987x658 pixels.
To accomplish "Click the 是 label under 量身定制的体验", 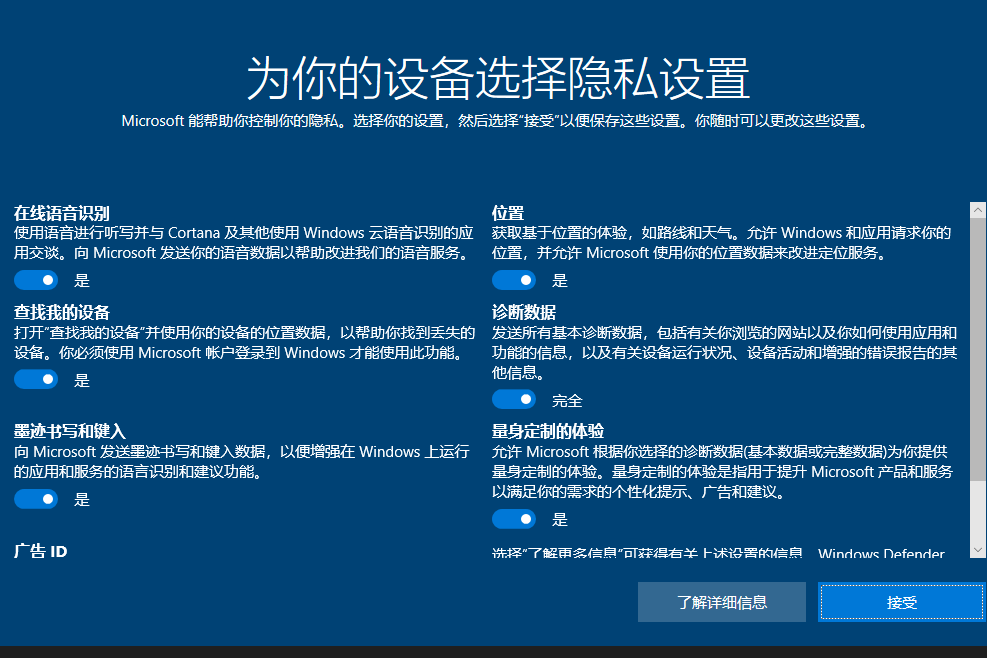I will (x=560, y=519).
